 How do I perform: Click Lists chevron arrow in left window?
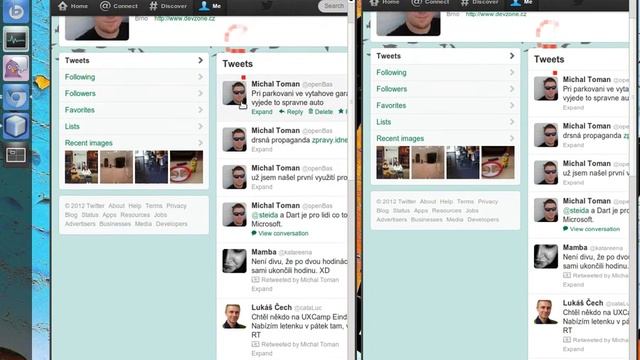click(200, 127)
